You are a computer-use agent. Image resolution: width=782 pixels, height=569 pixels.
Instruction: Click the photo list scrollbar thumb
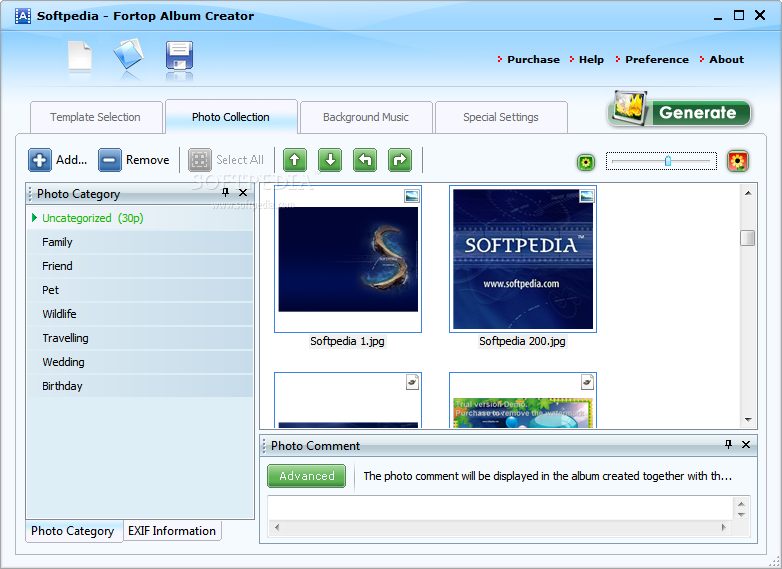pyautogui.click(x=748, y=238)
